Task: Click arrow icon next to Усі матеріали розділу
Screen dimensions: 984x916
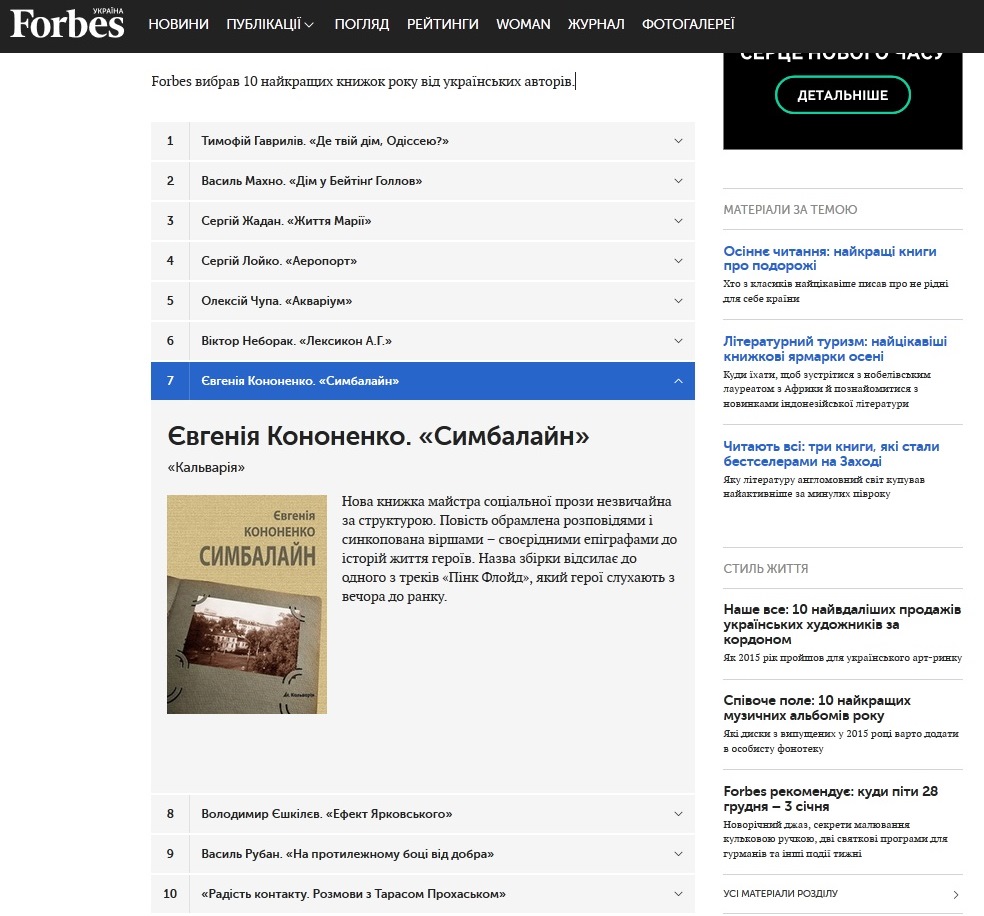Action: point(956,894)
